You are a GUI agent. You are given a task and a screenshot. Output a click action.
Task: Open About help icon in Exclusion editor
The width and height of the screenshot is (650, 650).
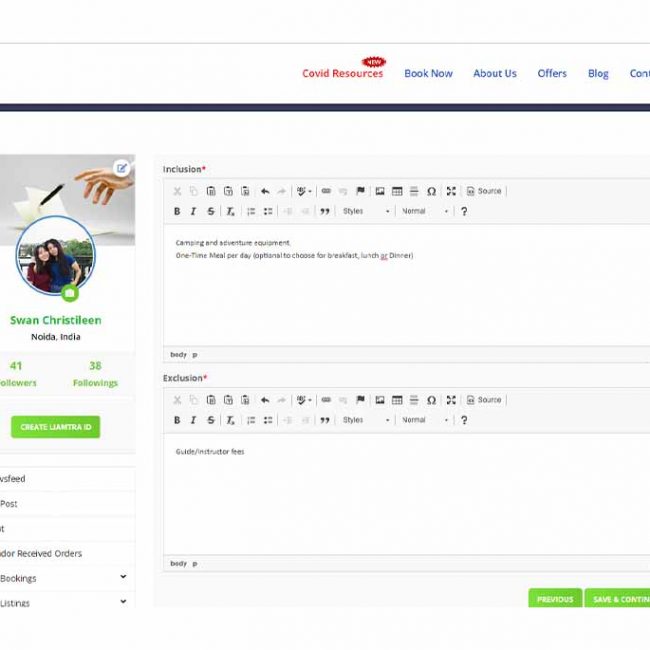(x=464, y=420)
